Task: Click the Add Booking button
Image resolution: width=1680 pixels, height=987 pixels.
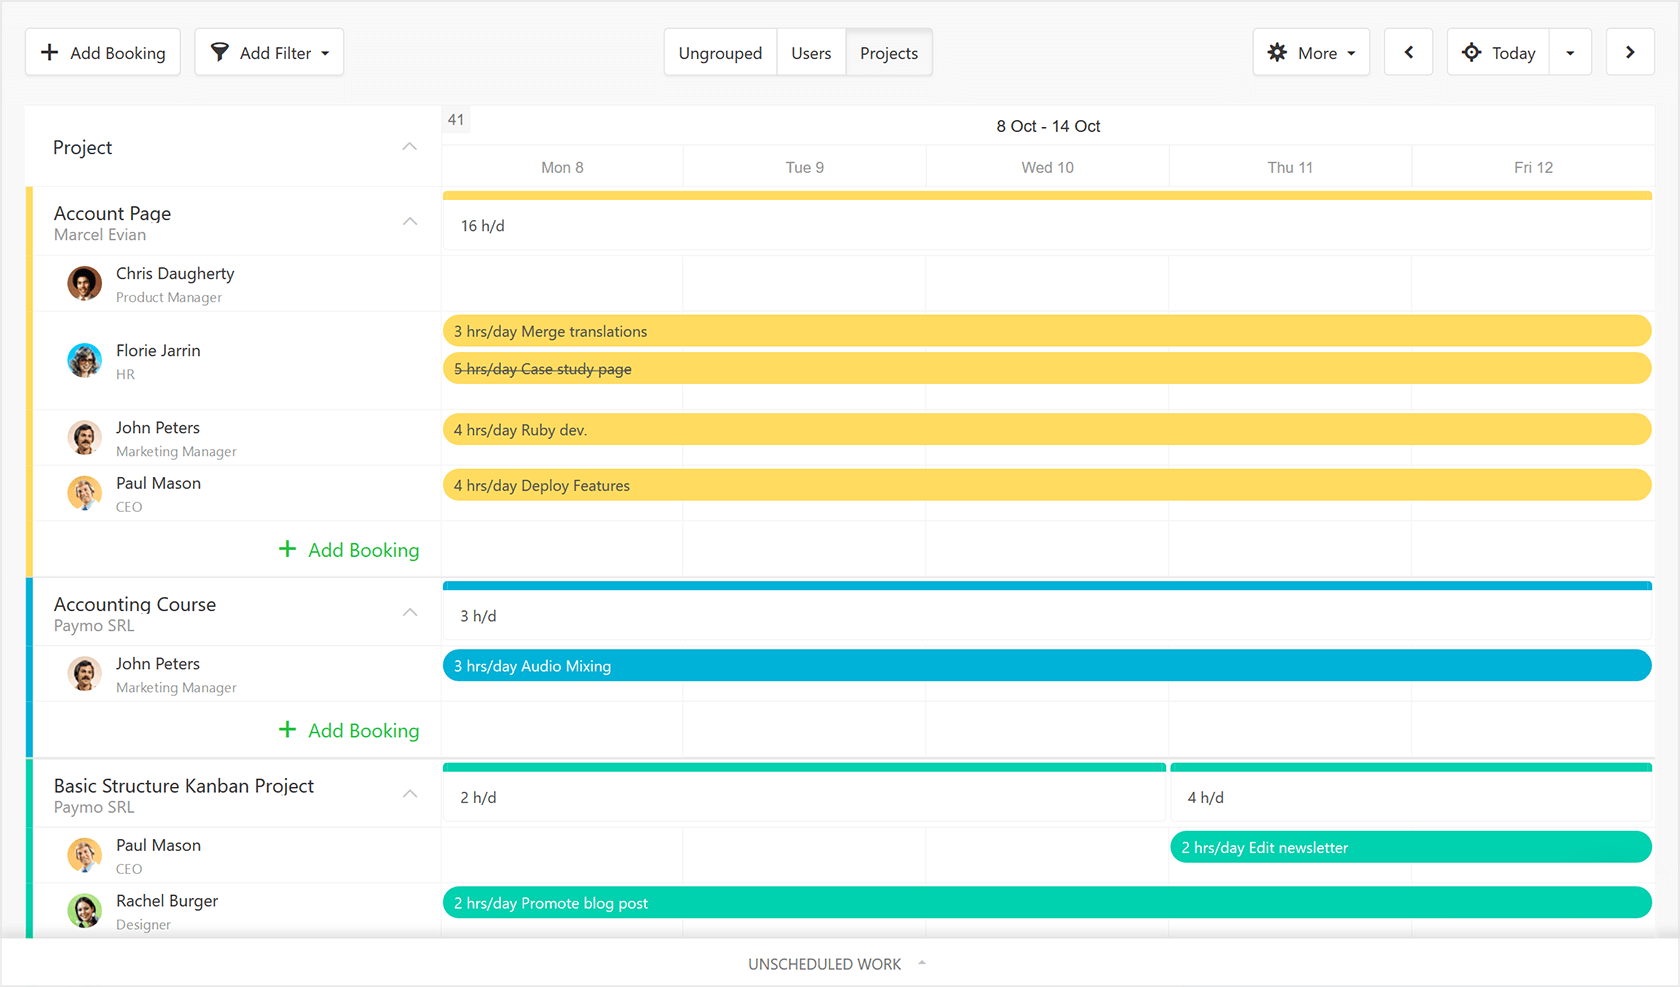Action: pyautogui.click(x=102, y=52)
